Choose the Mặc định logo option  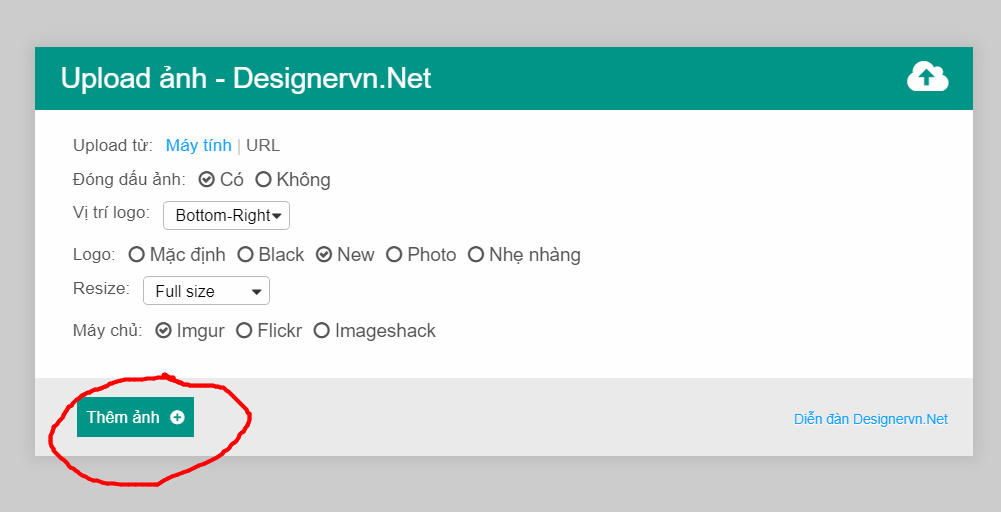coord(177,255)
